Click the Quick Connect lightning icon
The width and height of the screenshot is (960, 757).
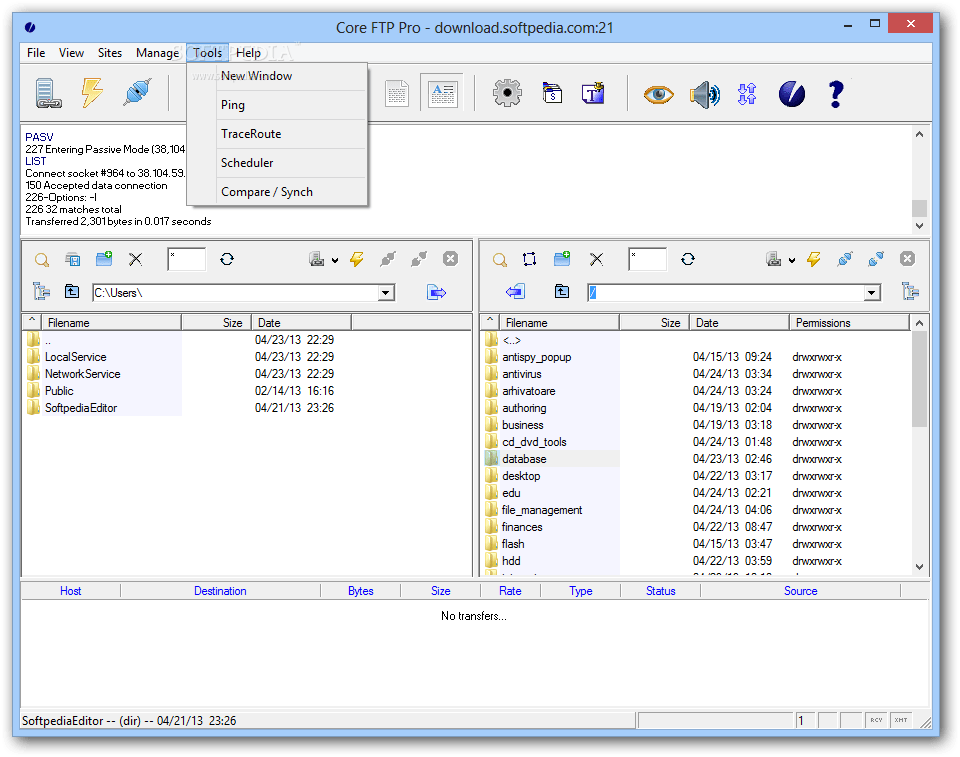tap(92, 92)
